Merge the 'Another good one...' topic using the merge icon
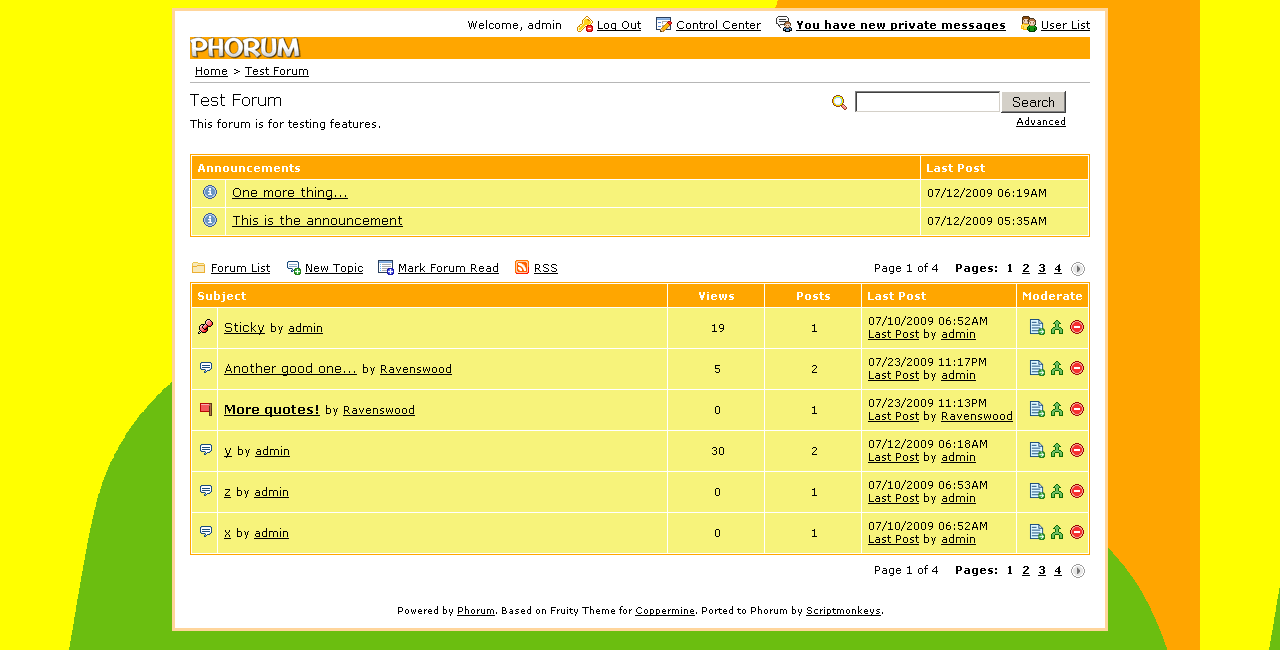This screenshot has height=650, width=1280. 1057,368
